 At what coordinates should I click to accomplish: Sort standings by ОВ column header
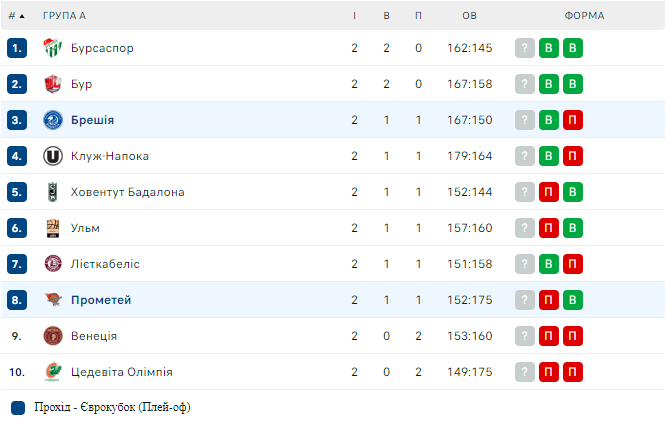click(470, 16)
